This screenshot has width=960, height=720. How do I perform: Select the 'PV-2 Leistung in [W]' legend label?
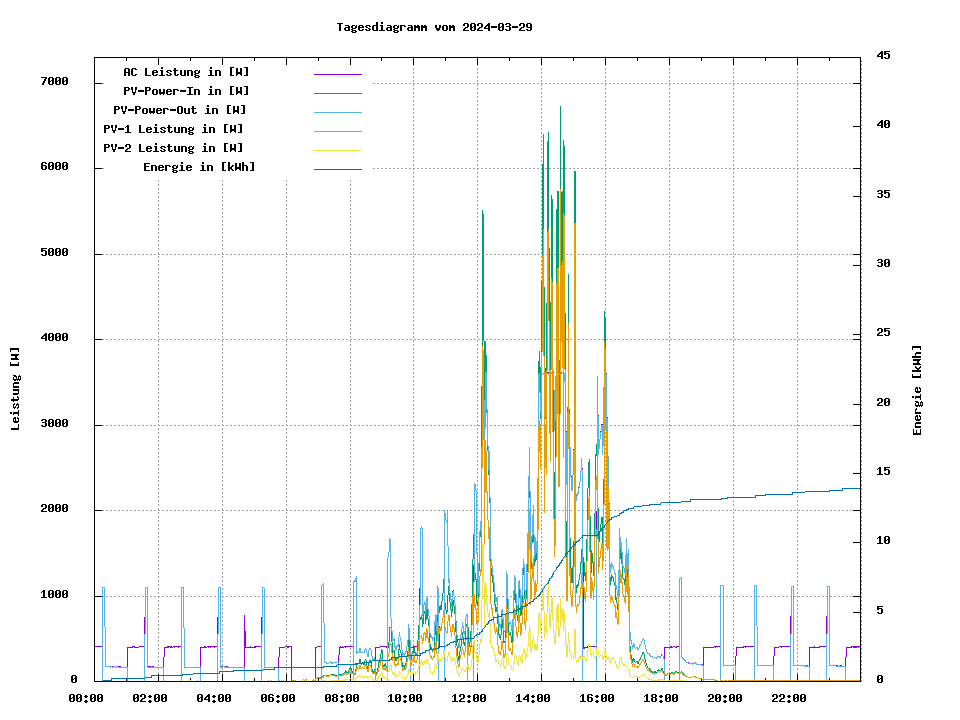tap(173, 148)
